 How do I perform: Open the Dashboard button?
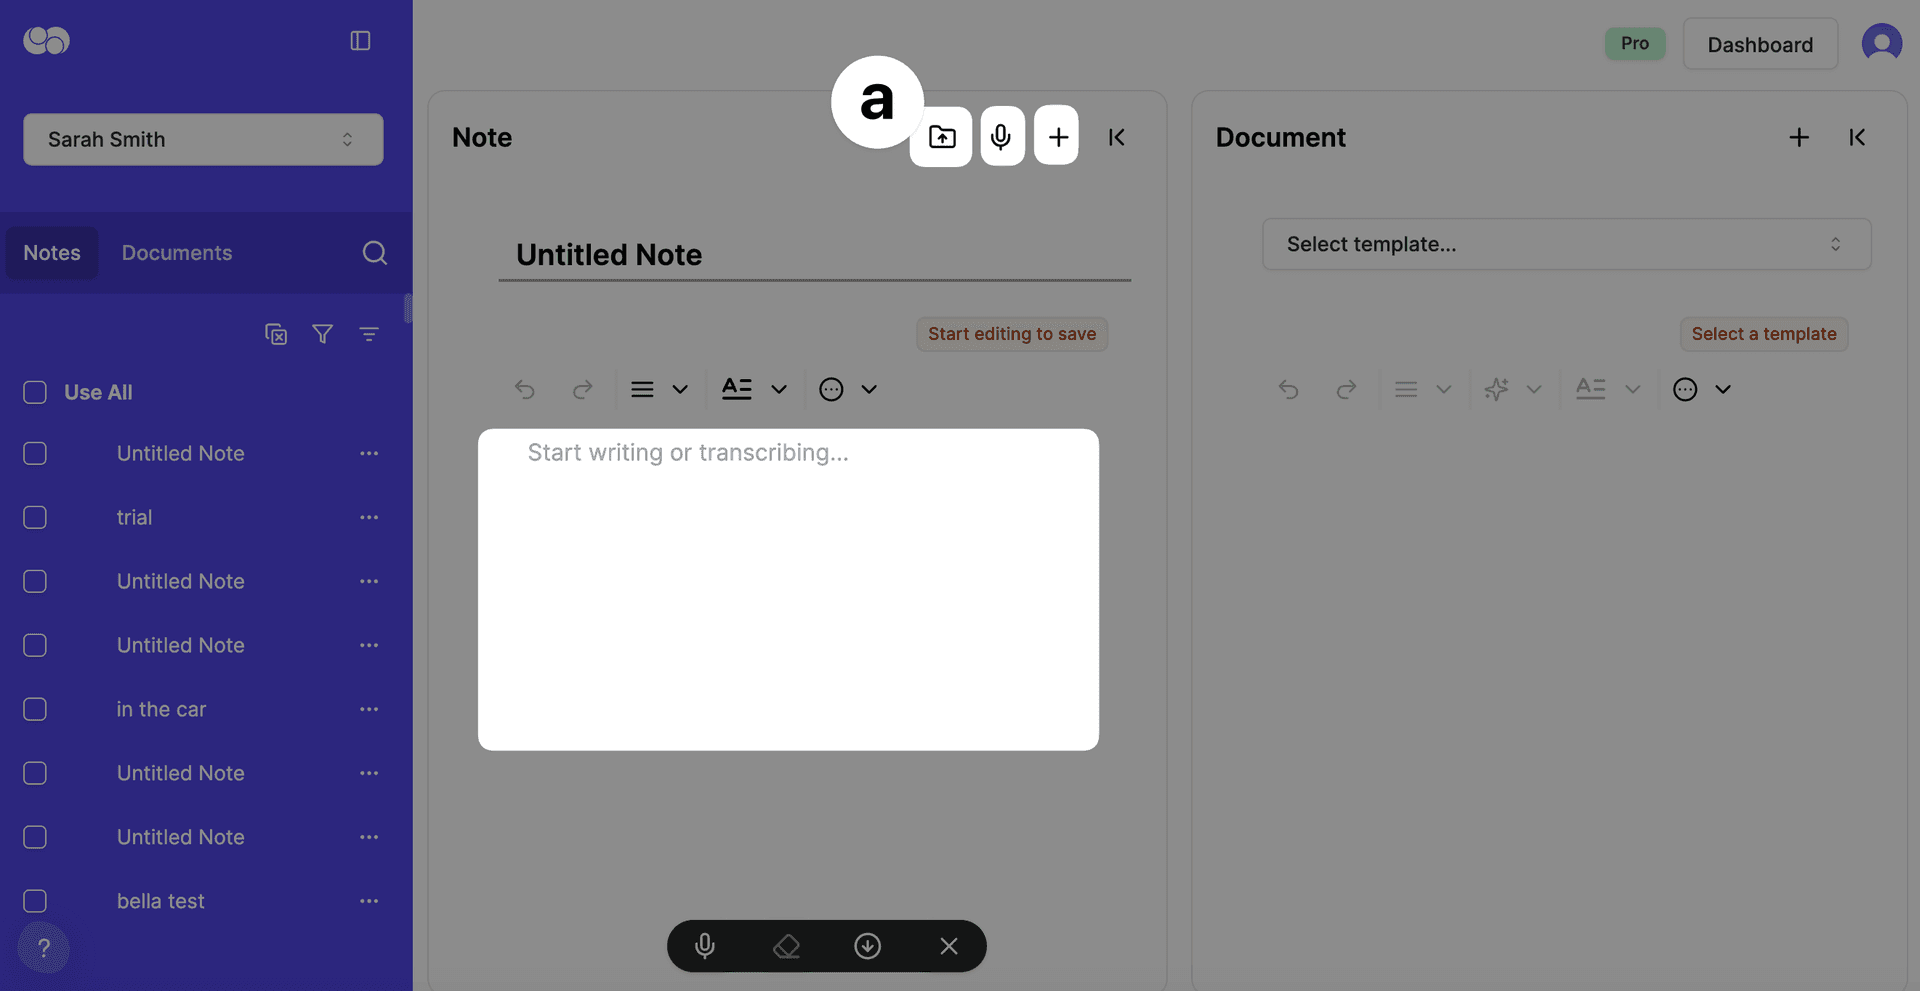1759,44
